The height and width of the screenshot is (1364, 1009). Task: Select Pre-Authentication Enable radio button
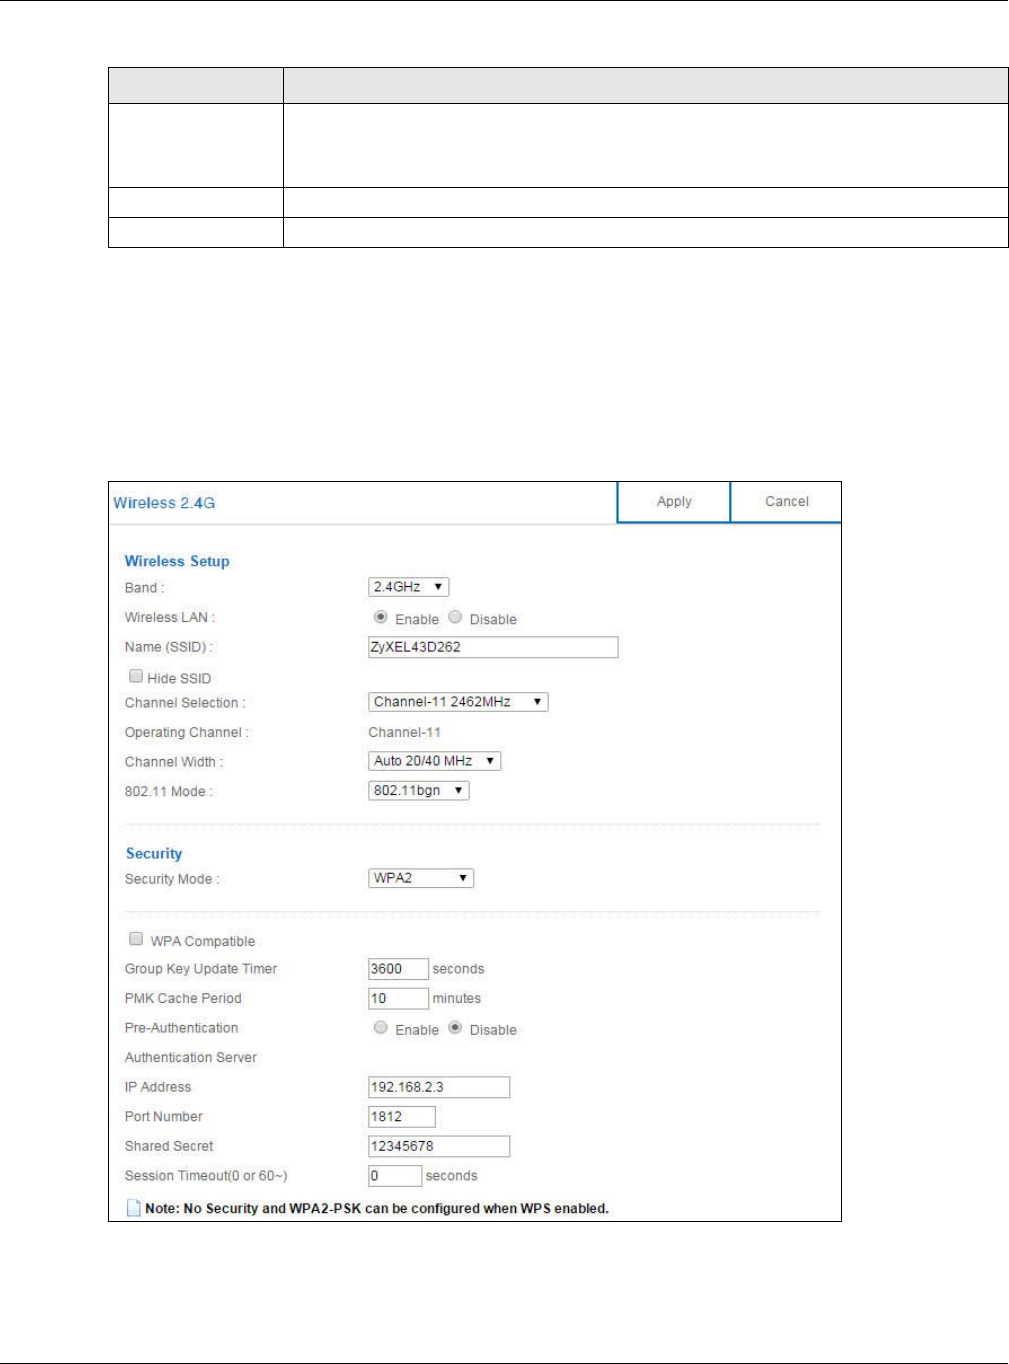coord(381,1028)
